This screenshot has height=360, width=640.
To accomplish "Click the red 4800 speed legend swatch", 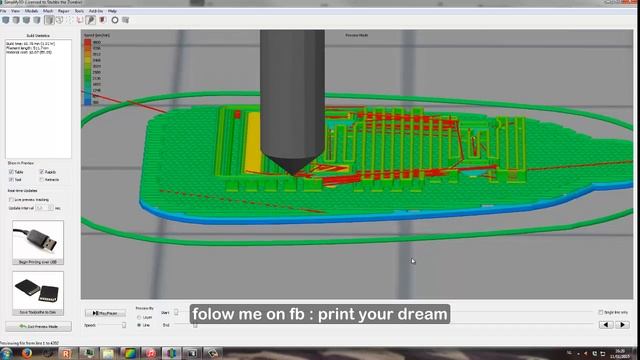I will (88, 42).
